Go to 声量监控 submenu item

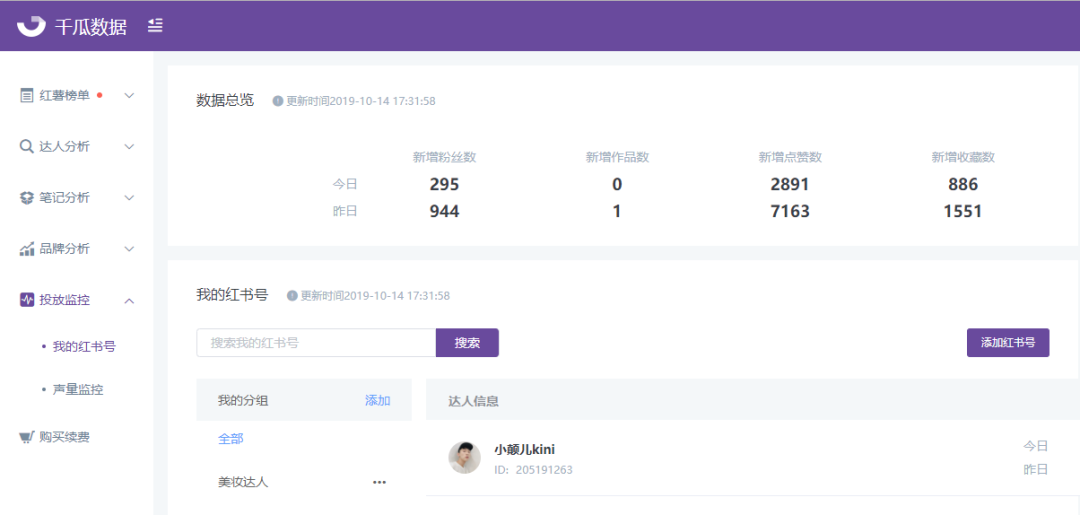[x=78, y=390]
